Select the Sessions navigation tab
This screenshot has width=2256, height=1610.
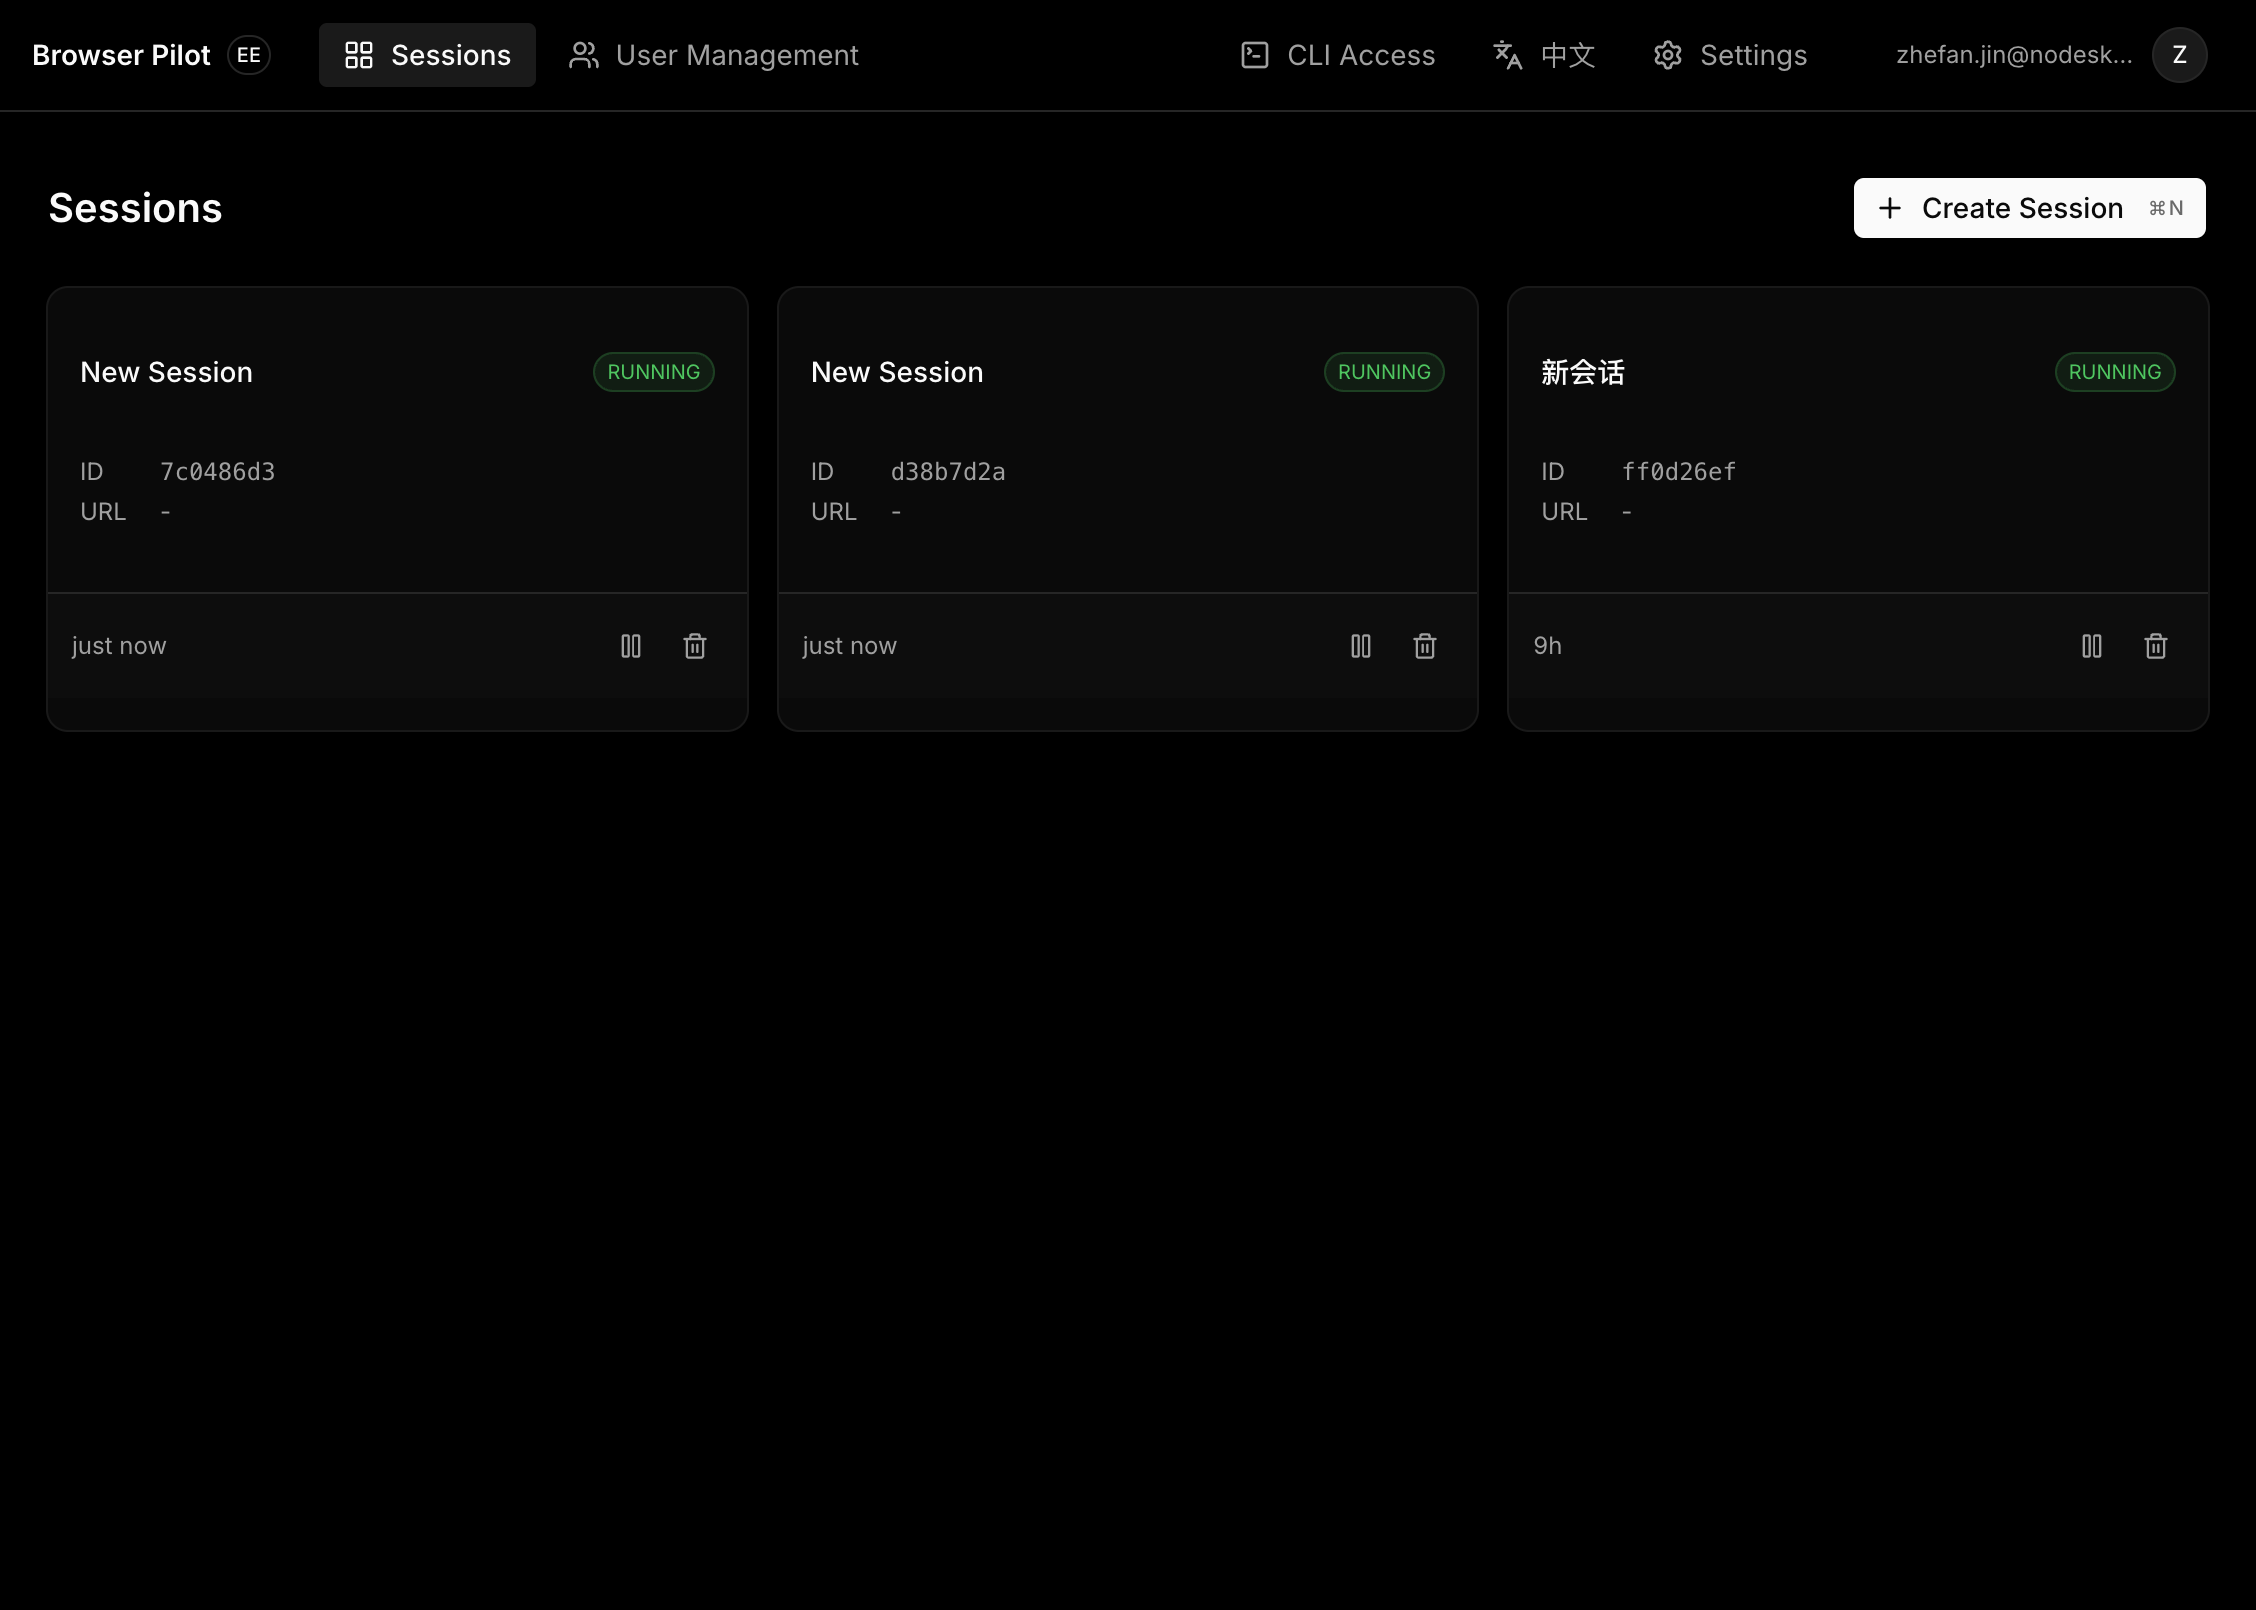coord(427,55)
